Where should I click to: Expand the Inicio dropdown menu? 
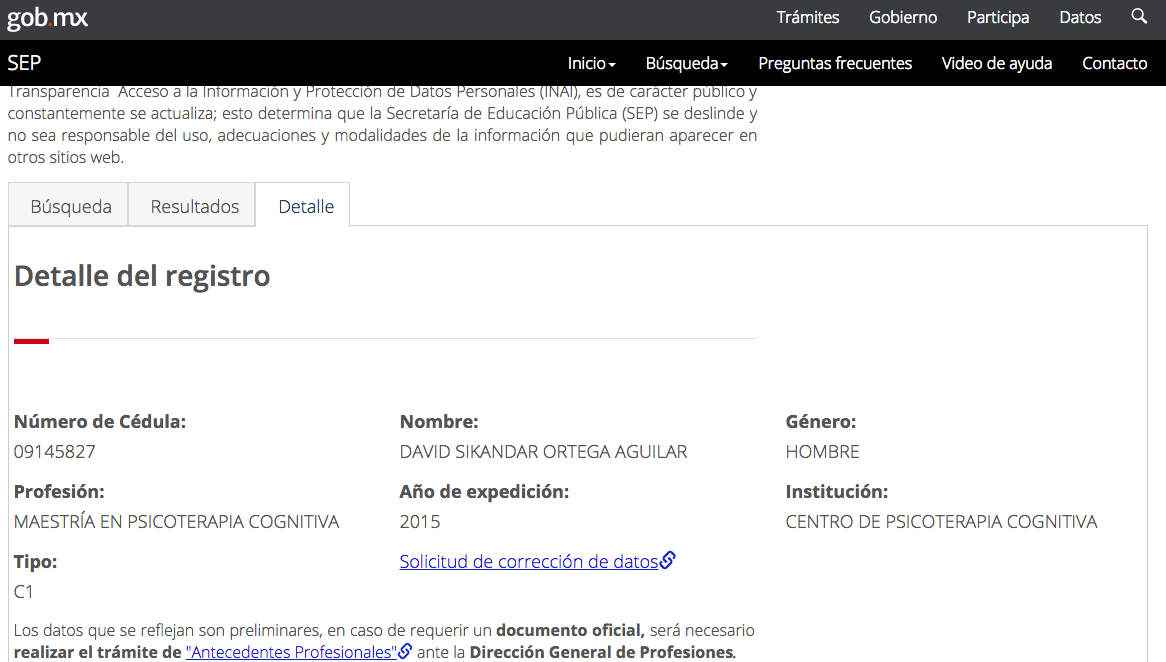click(591, 63)
